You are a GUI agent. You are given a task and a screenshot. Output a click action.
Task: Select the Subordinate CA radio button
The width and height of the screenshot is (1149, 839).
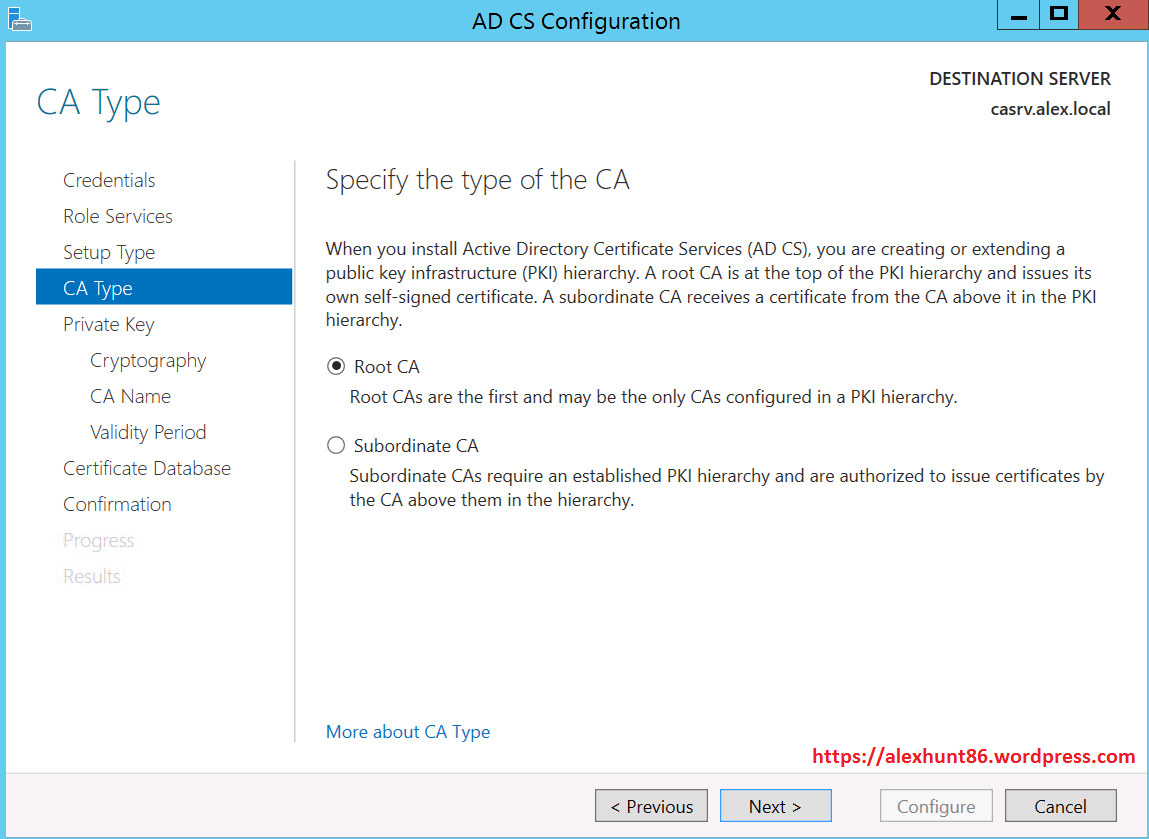pyautogui.click(x=336, y=446)
